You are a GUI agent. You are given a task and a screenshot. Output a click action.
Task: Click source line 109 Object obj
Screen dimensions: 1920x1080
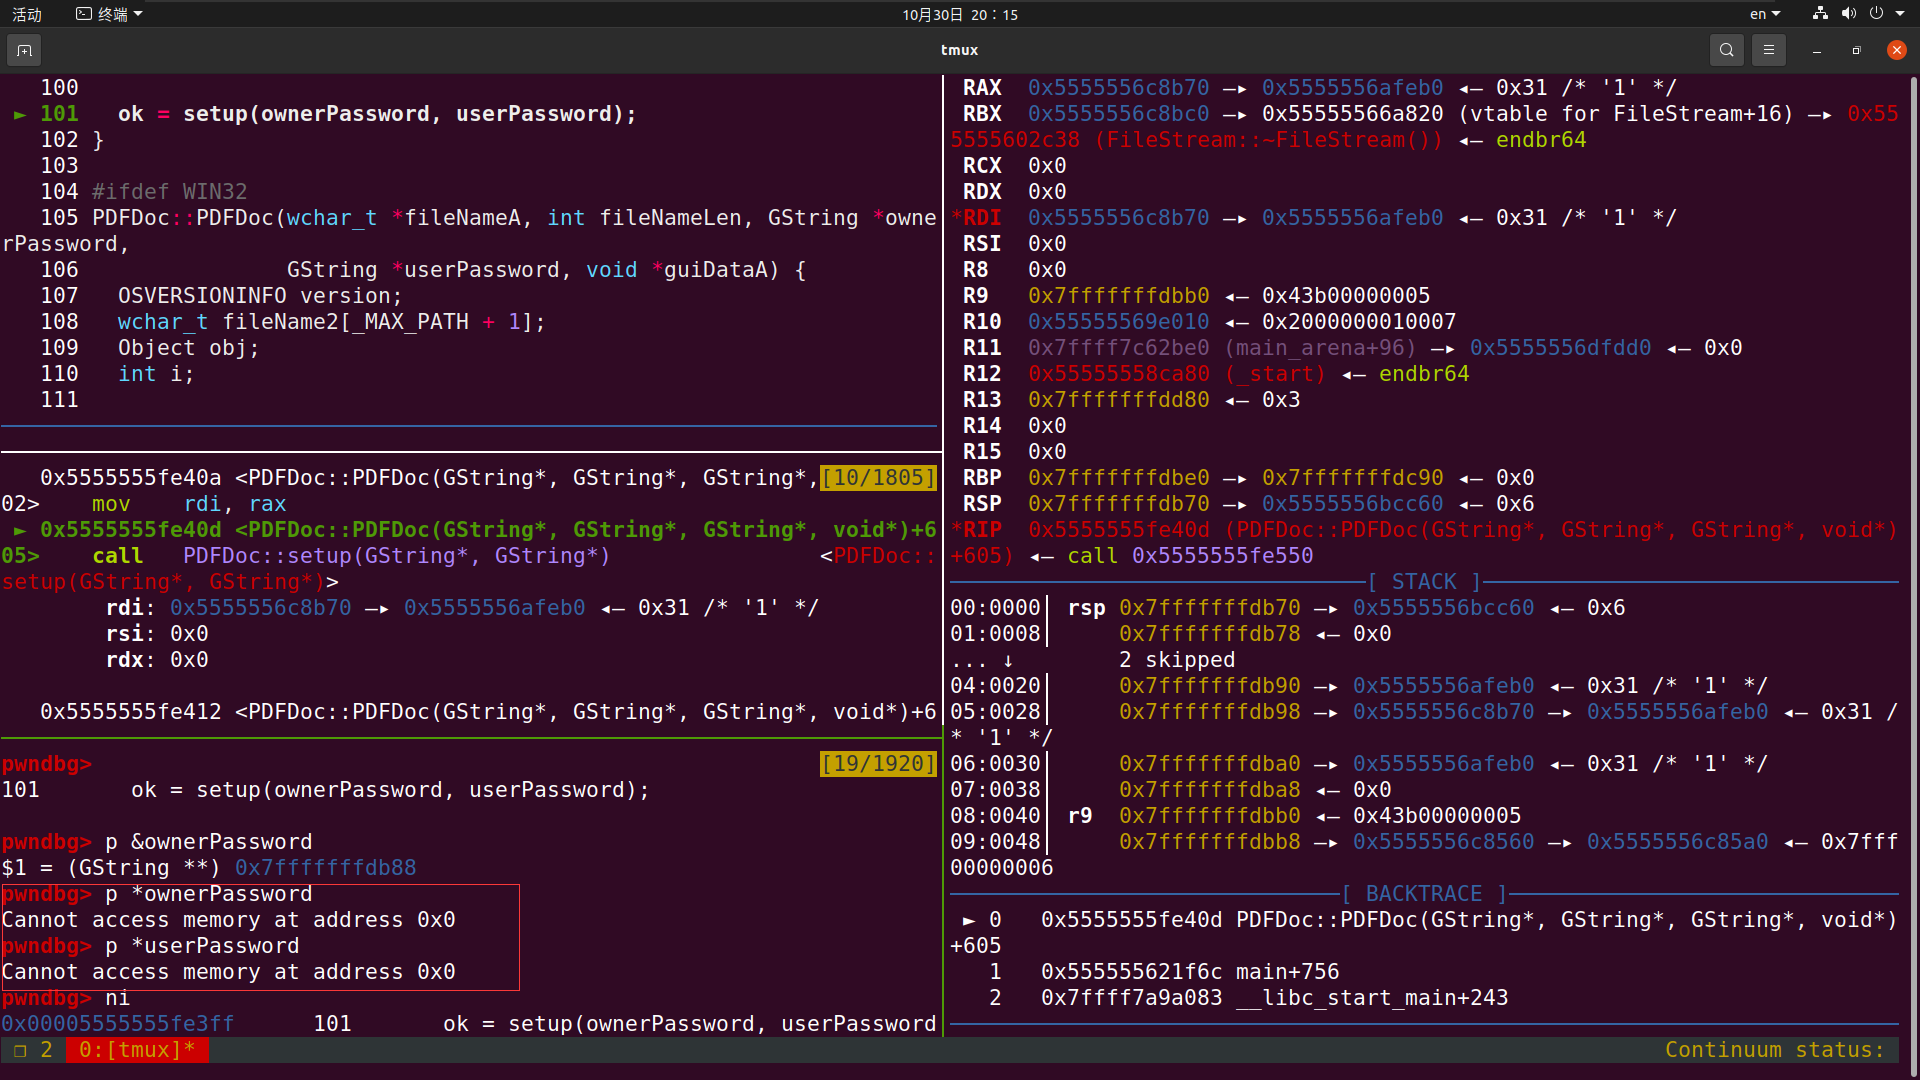[188, 348]
